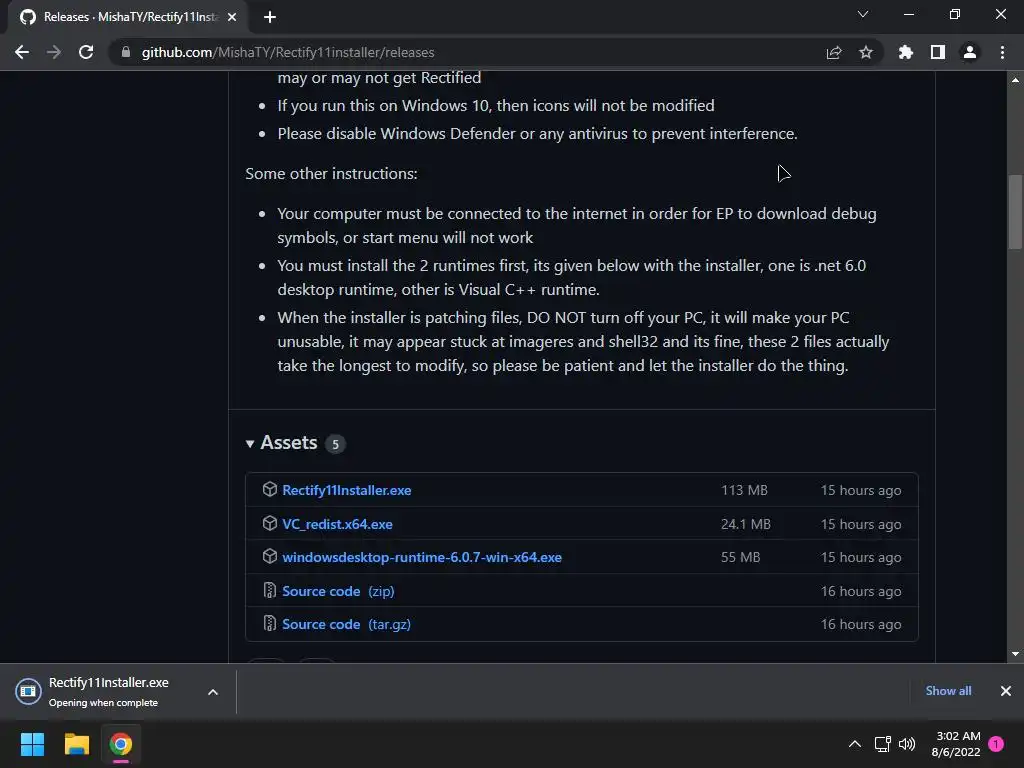Viewport: 1024px width, 768px height.
Task: Click file icon beside Source code (tar.gz)
Action: pyautogui.click(x=270, y=624)
